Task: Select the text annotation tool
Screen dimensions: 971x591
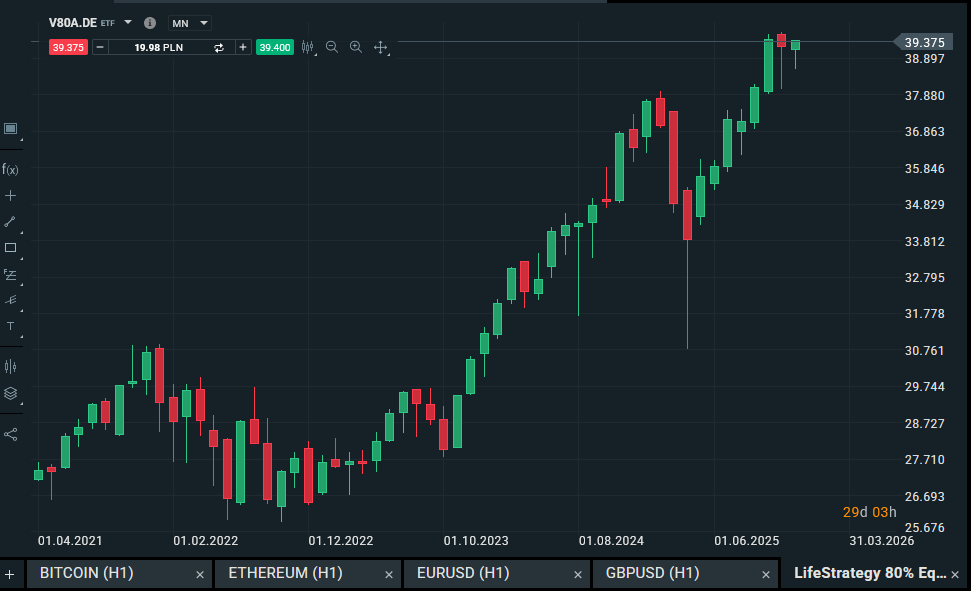Action: (10, 326)
